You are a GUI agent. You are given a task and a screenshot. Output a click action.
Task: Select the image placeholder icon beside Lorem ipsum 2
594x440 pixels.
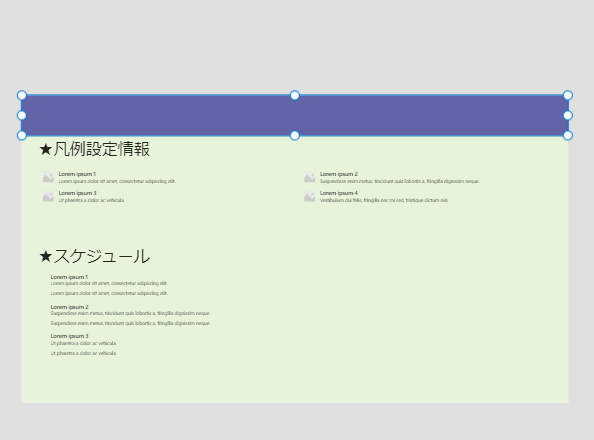click(x=310, y=177)
